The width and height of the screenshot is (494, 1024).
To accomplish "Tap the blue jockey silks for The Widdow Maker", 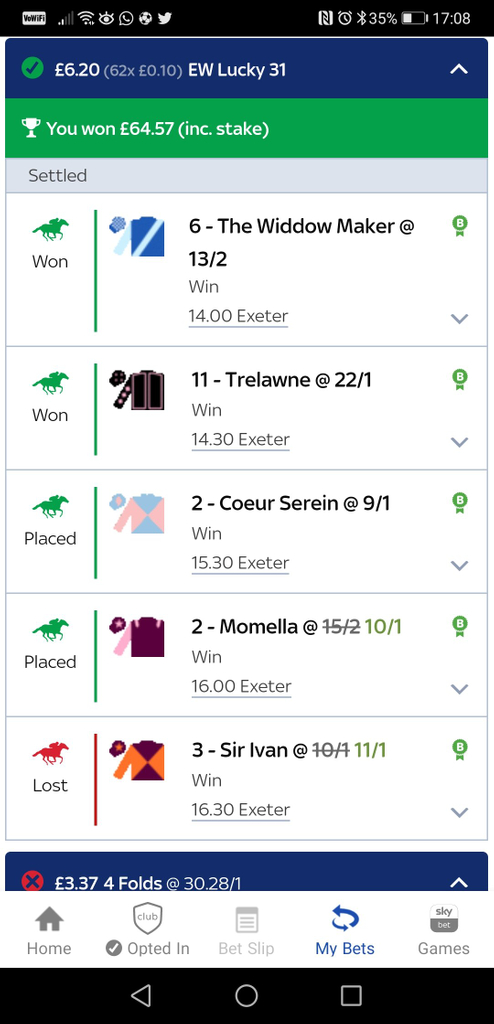I will tap(137, 236).
